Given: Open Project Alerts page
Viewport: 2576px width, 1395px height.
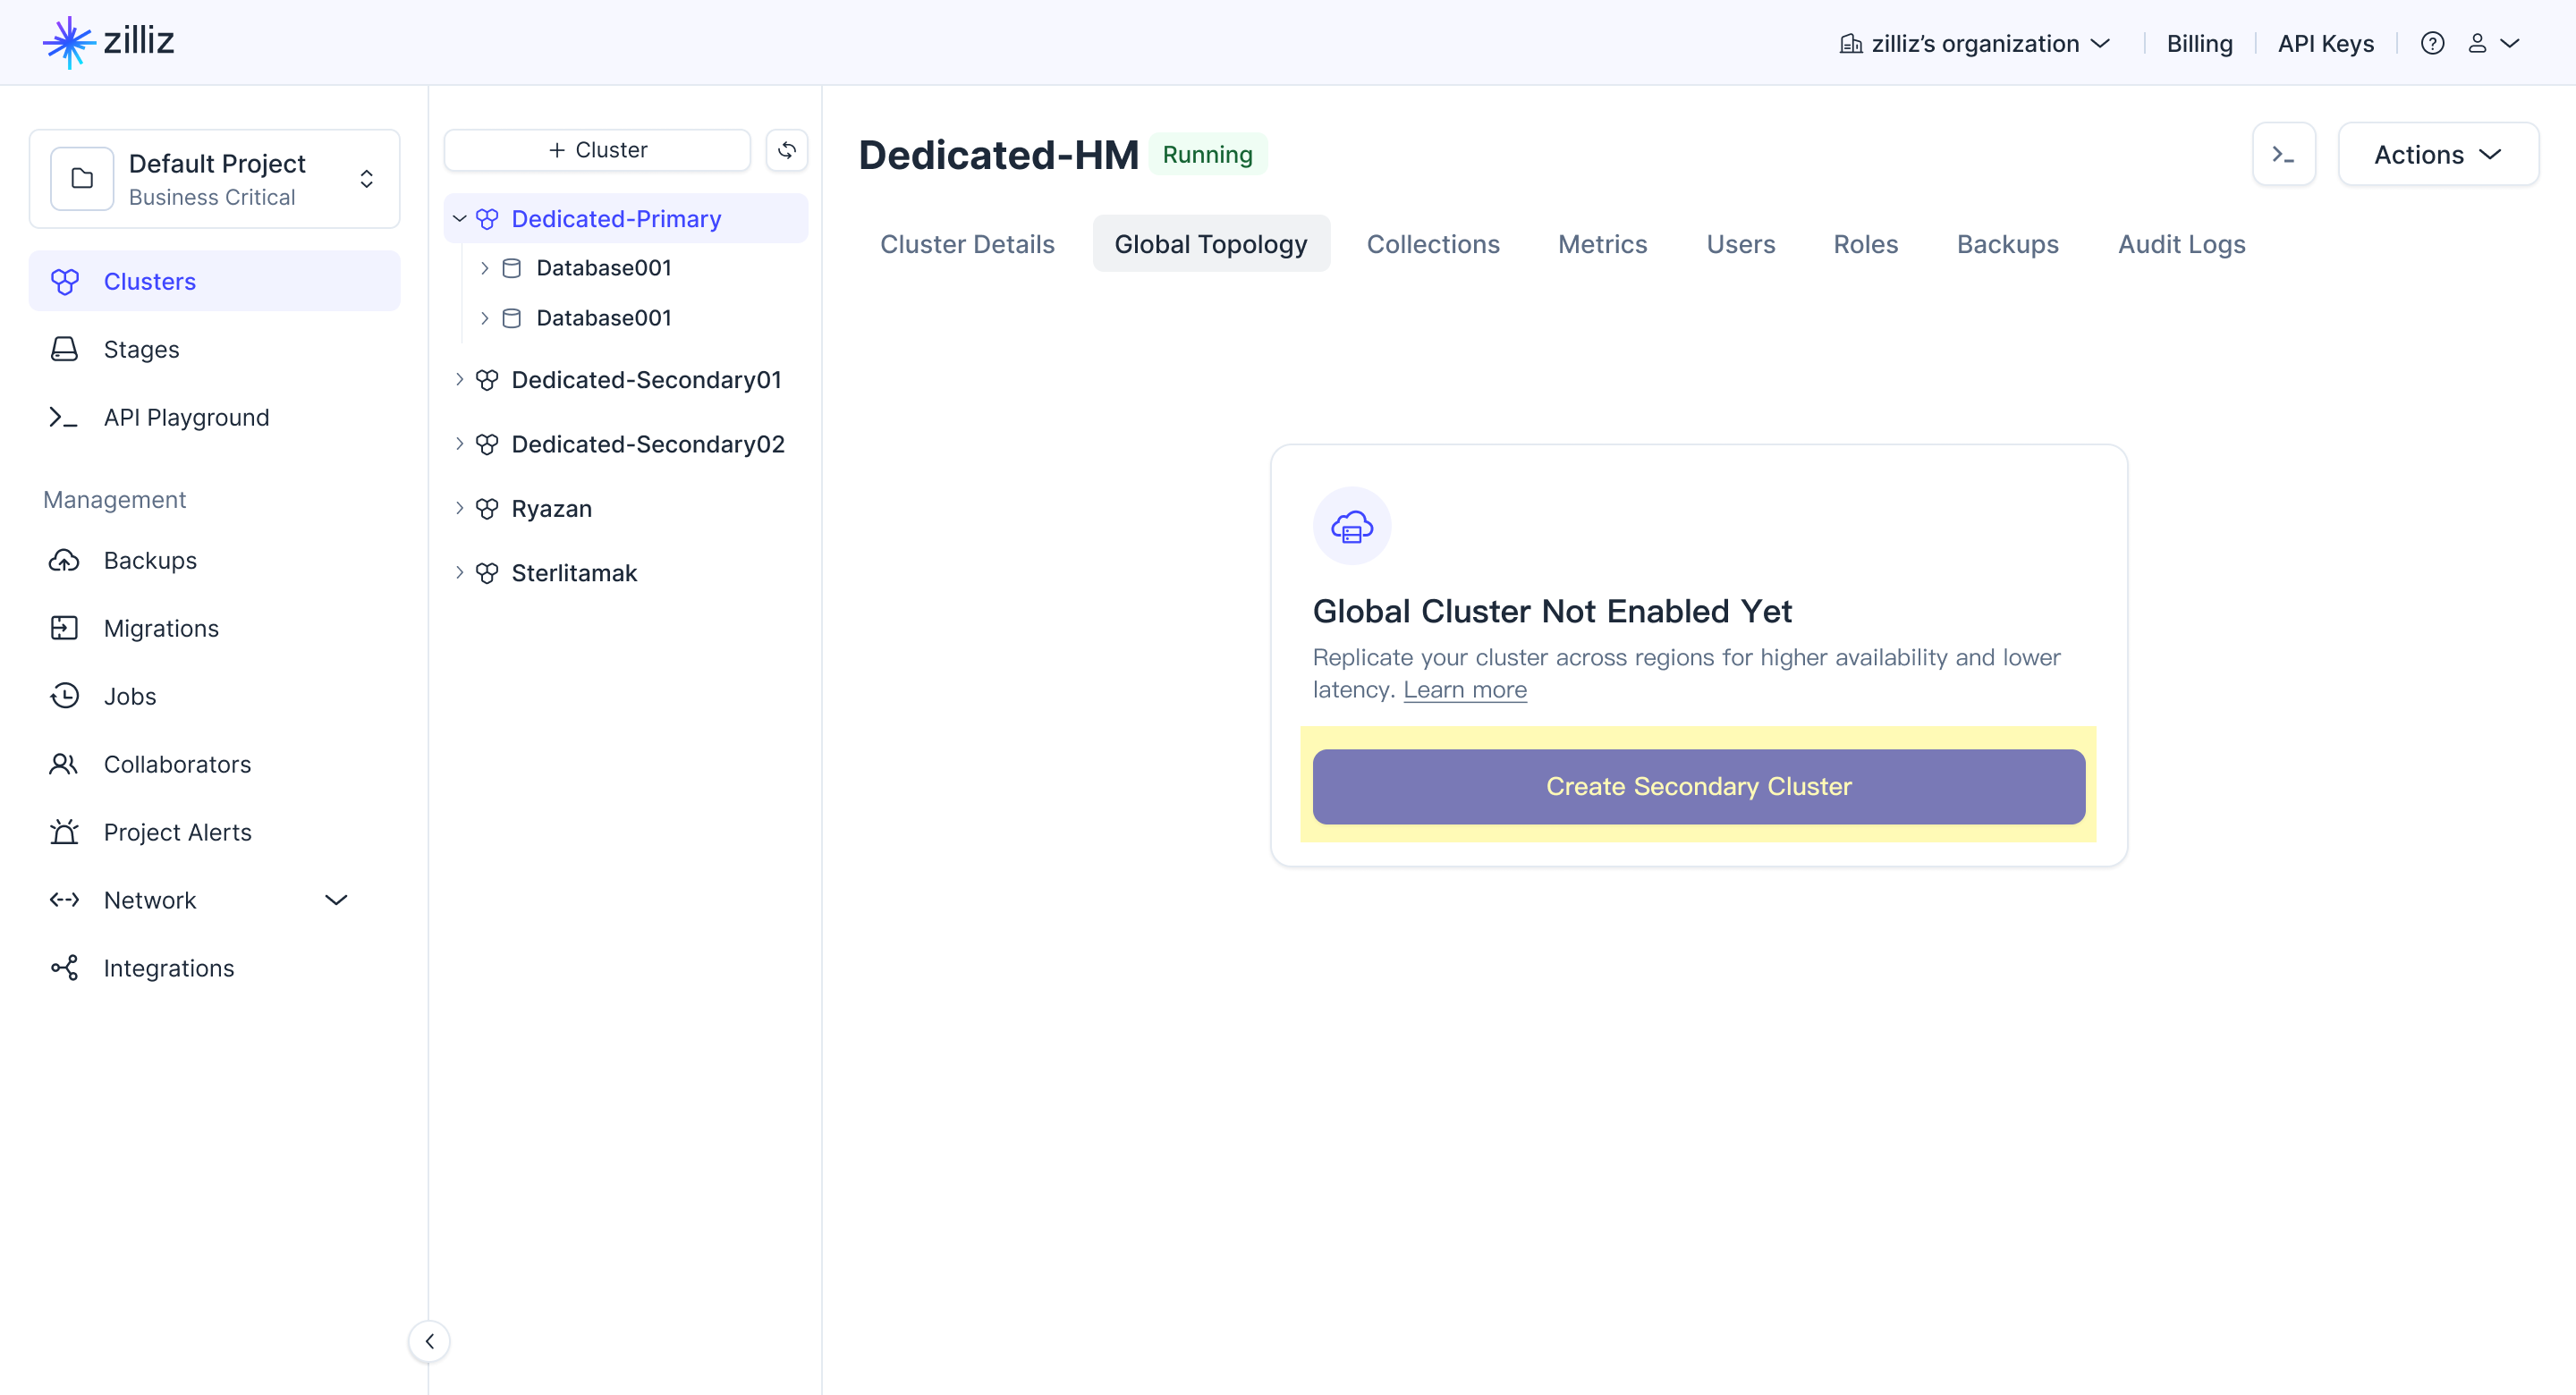Looking at the screenshot, I should point(177,832).
